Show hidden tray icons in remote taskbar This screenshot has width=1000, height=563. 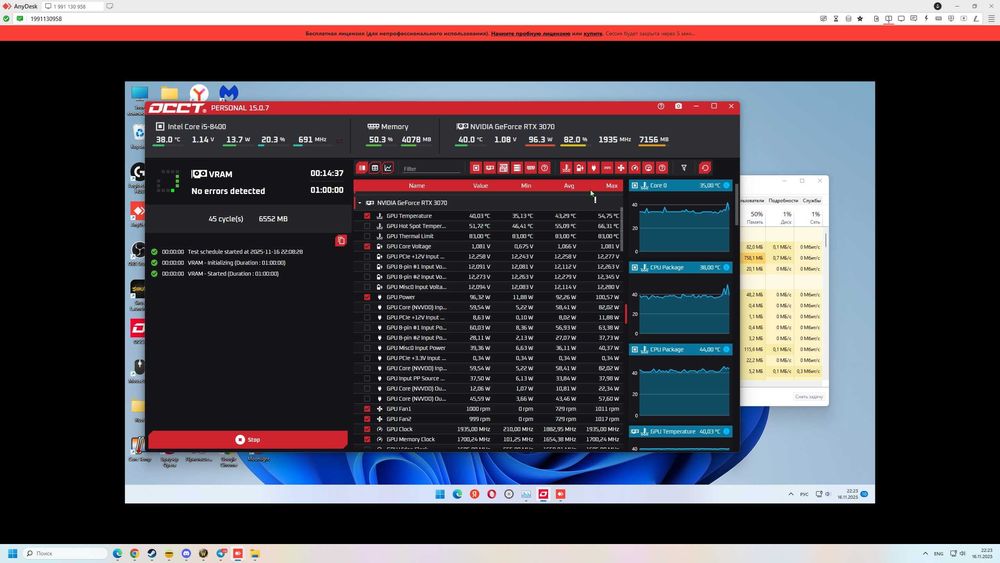791,494
